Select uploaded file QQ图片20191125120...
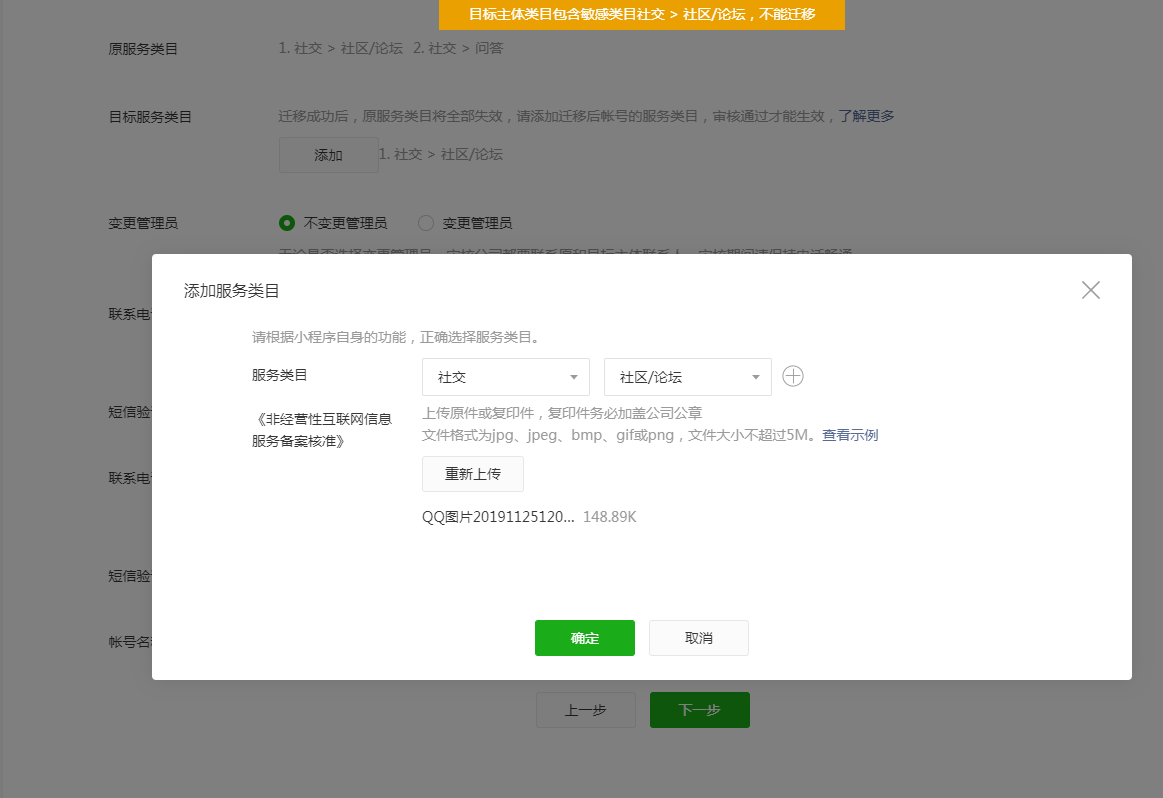This screenshot has width=1163, height=798. 498,517
